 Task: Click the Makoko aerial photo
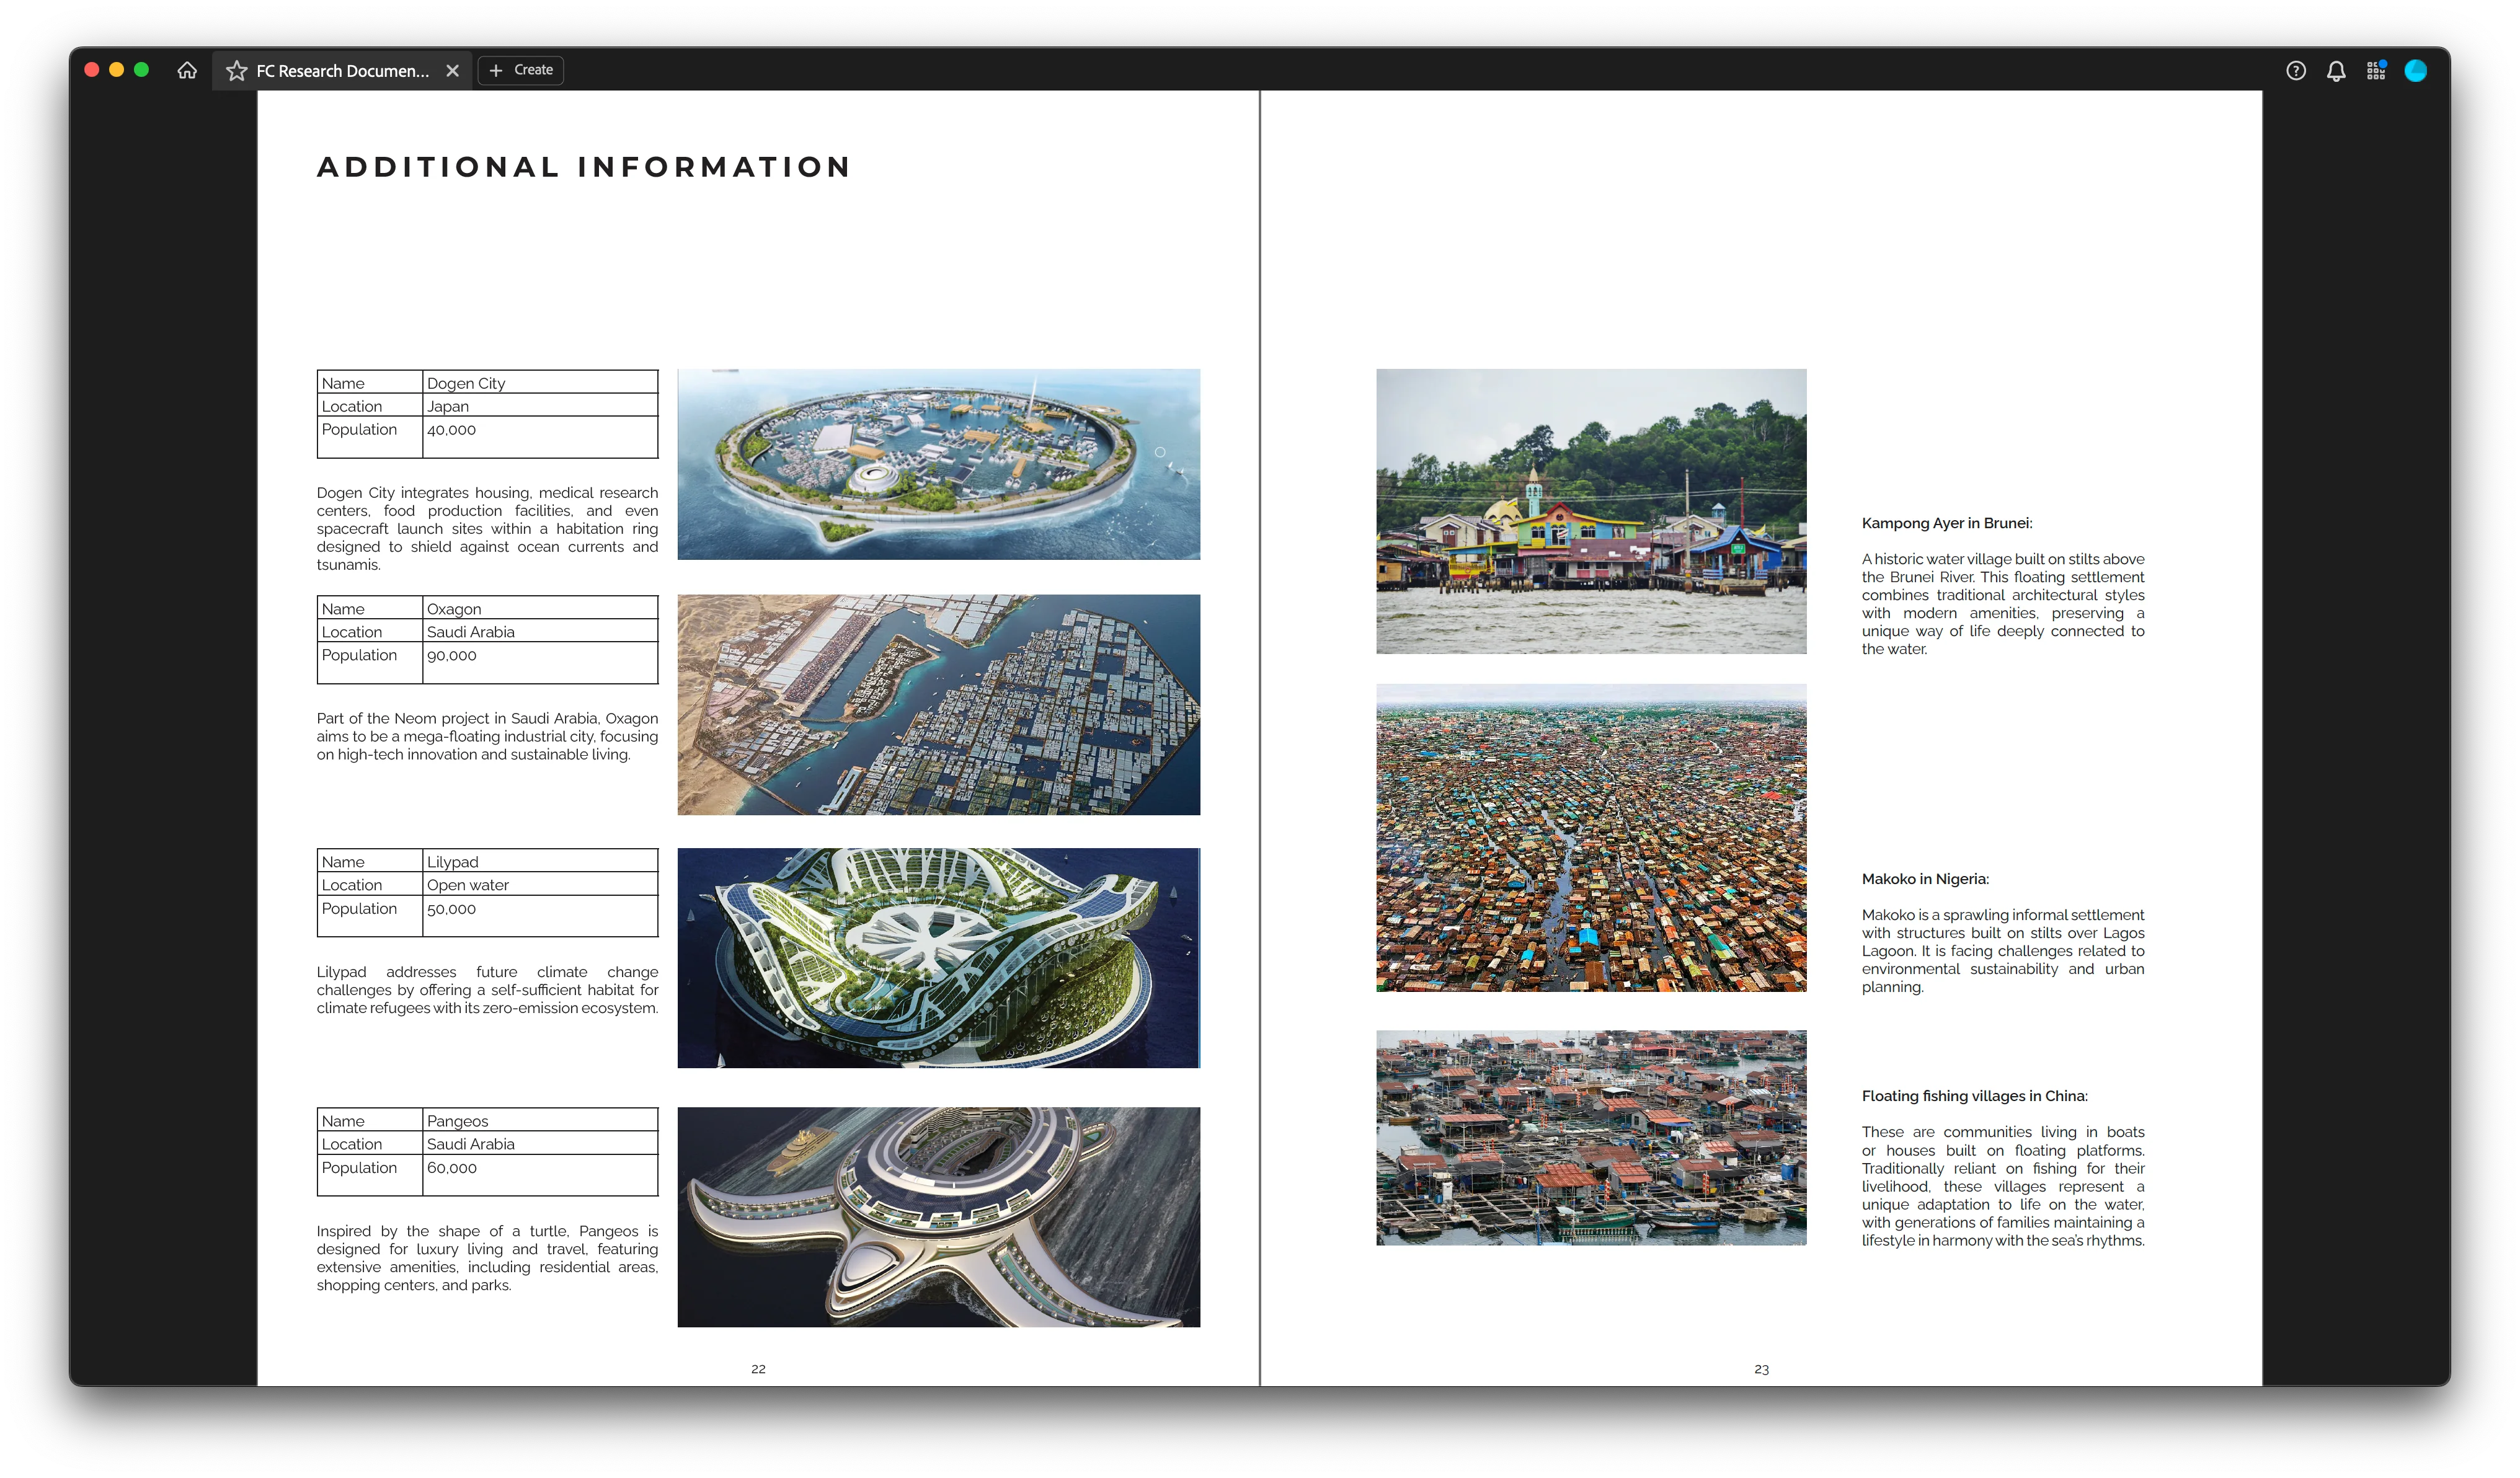click(1591, 838)
